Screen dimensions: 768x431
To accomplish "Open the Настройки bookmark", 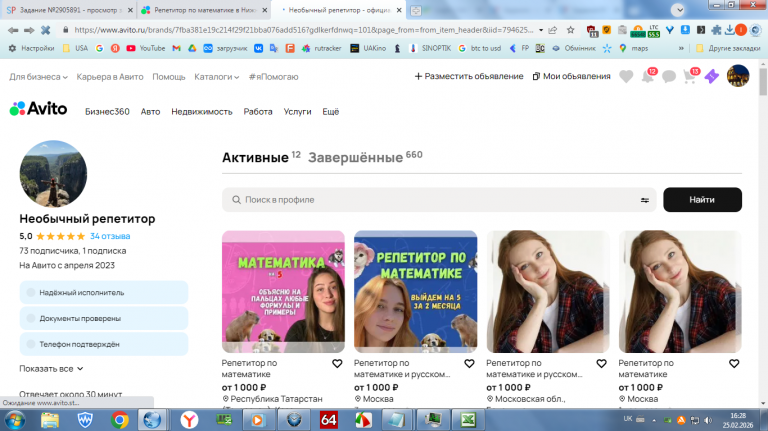I will 31,48.
